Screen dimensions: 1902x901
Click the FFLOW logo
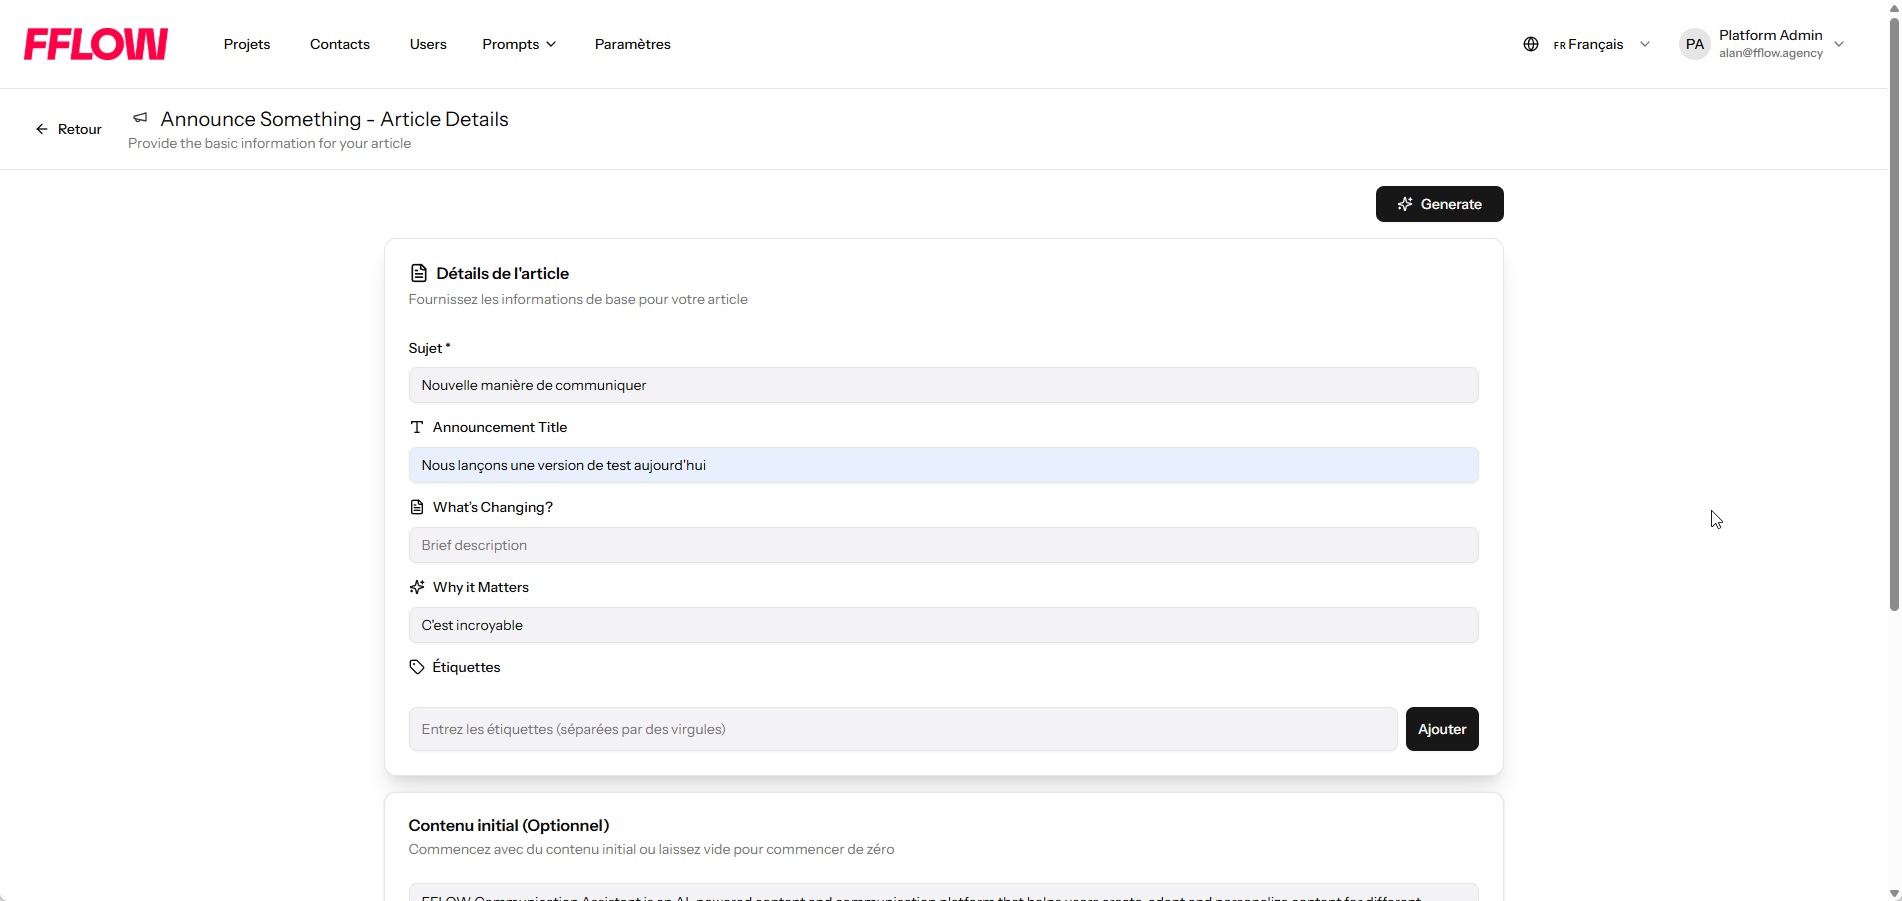pyautogui.click(x=96, y=44)
